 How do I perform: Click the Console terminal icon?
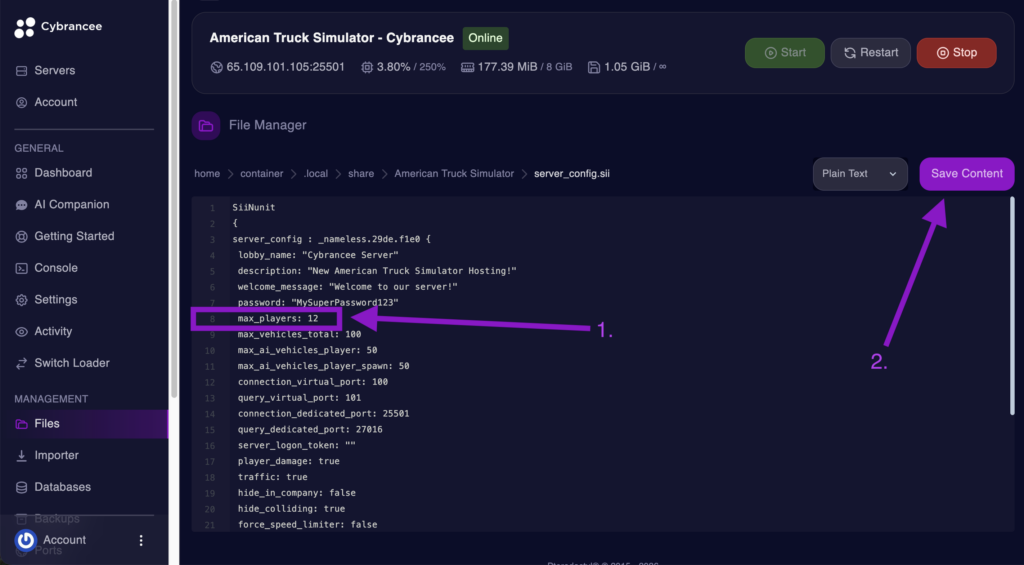(22, 268)
